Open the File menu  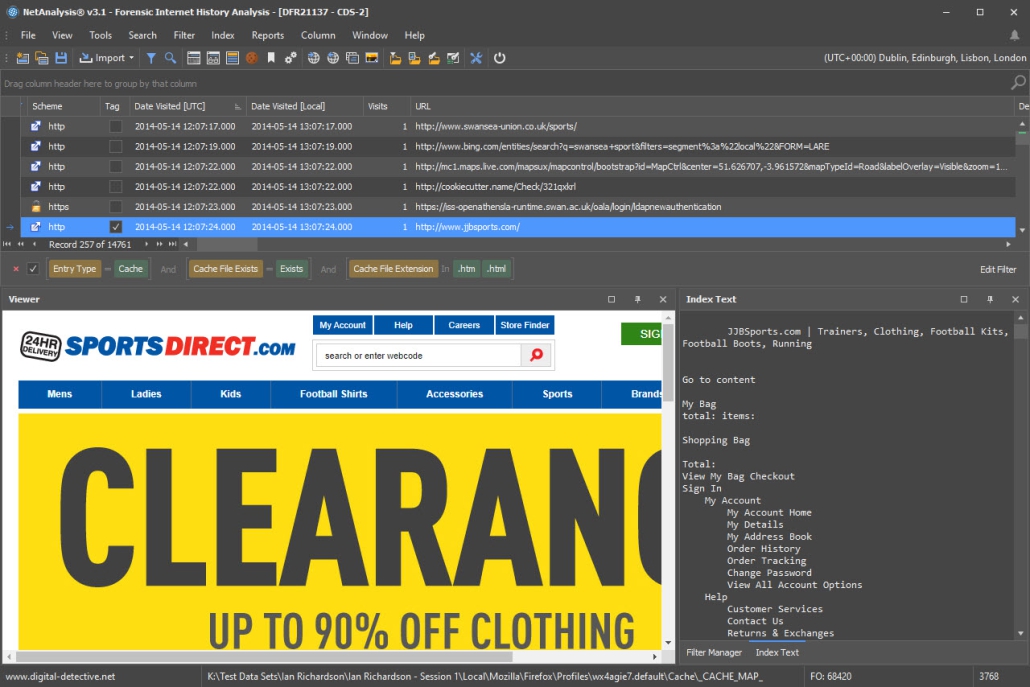pos(28,35)
